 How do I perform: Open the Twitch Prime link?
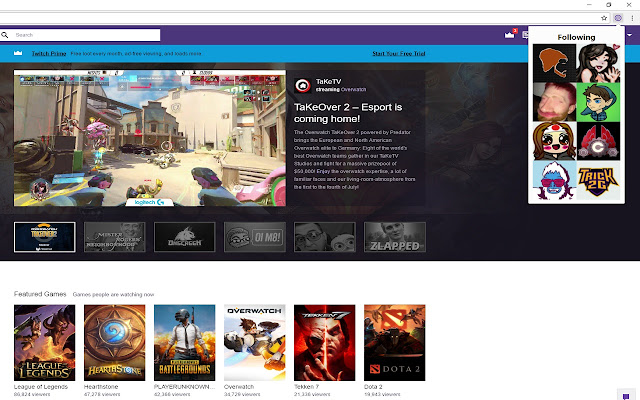49,53
